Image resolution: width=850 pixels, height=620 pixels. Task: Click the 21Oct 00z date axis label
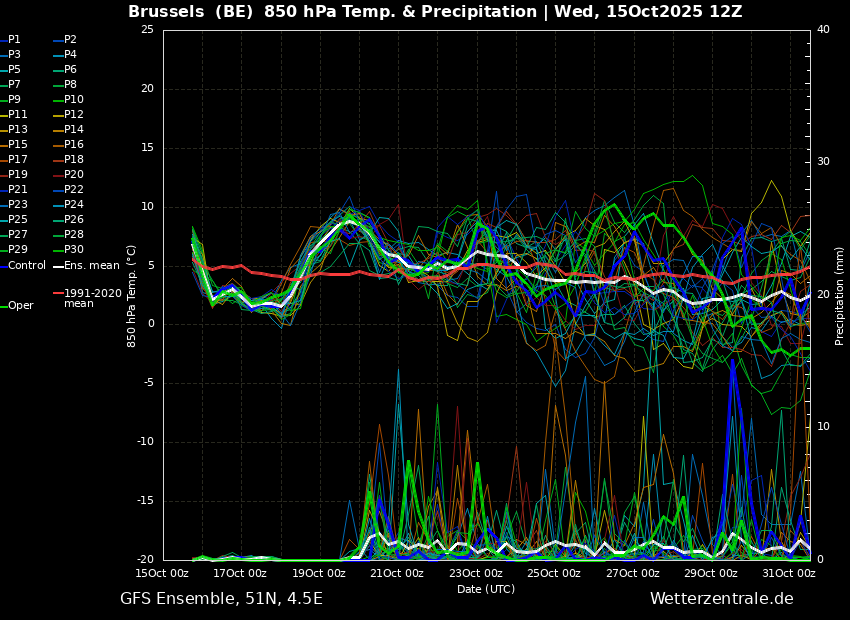pos(397,573)
